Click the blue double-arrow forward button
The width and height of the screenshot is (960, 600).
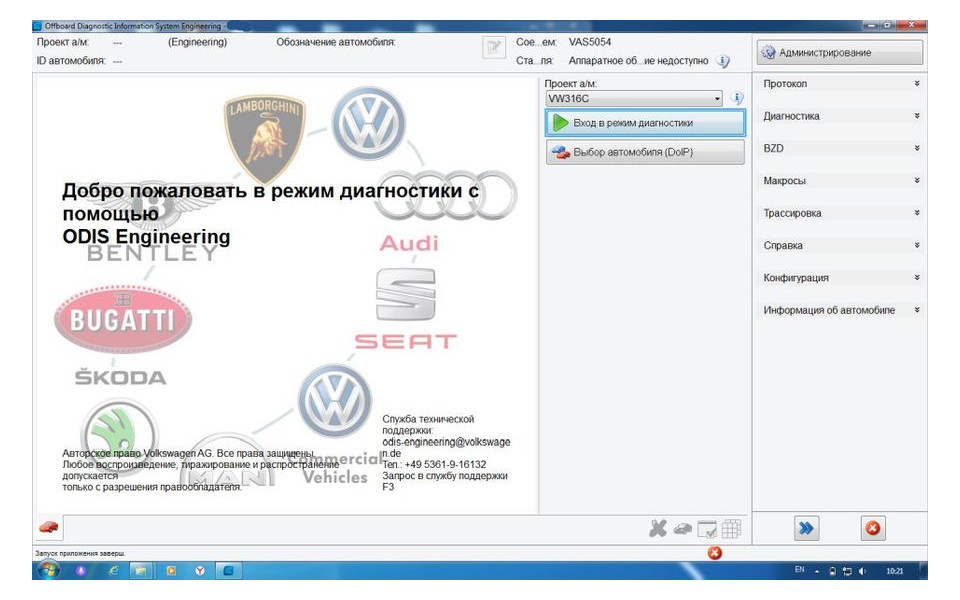coord(806,528)
